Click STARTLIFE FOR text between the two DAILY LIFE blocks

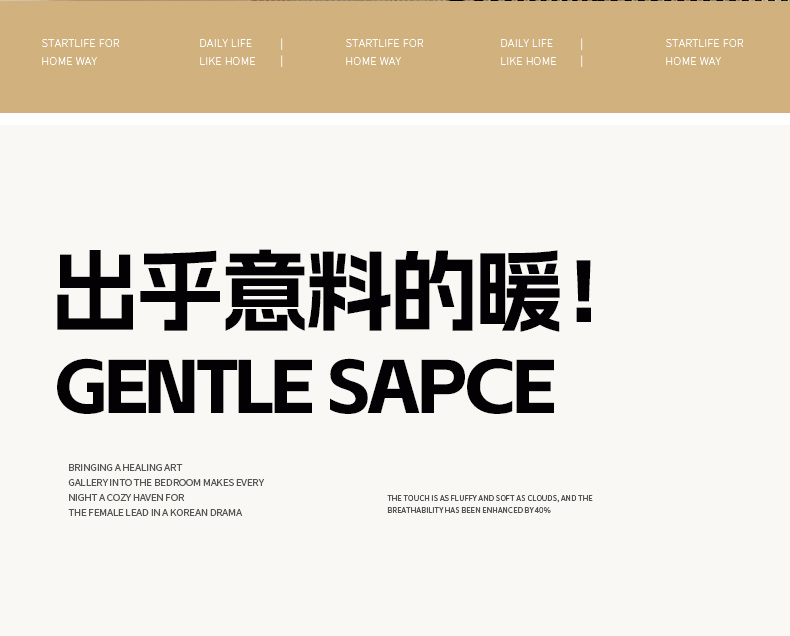coord(384,43)
